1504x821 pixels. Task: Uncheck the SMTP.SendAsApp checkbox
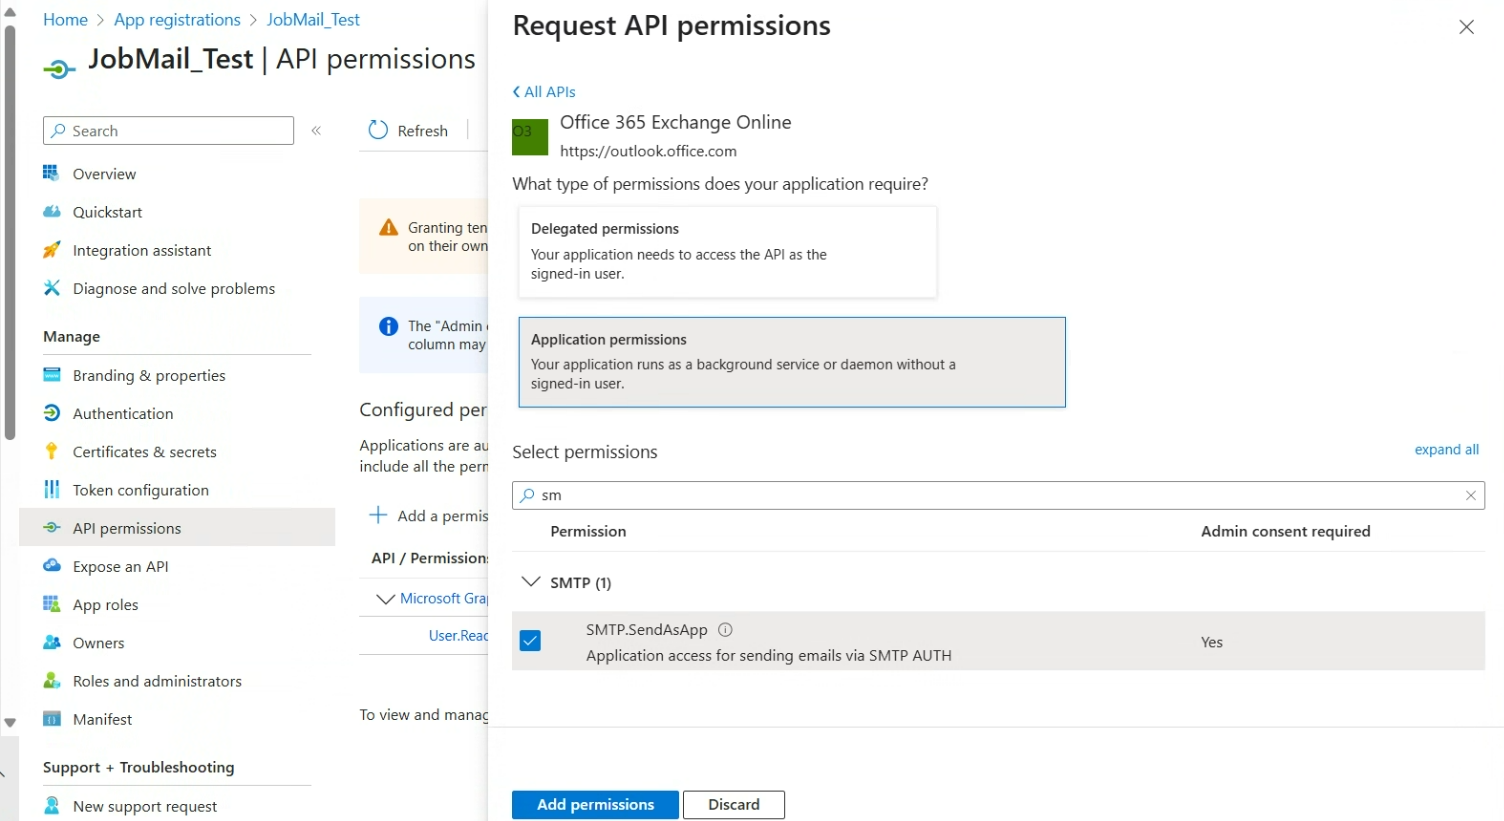[531, 641]
